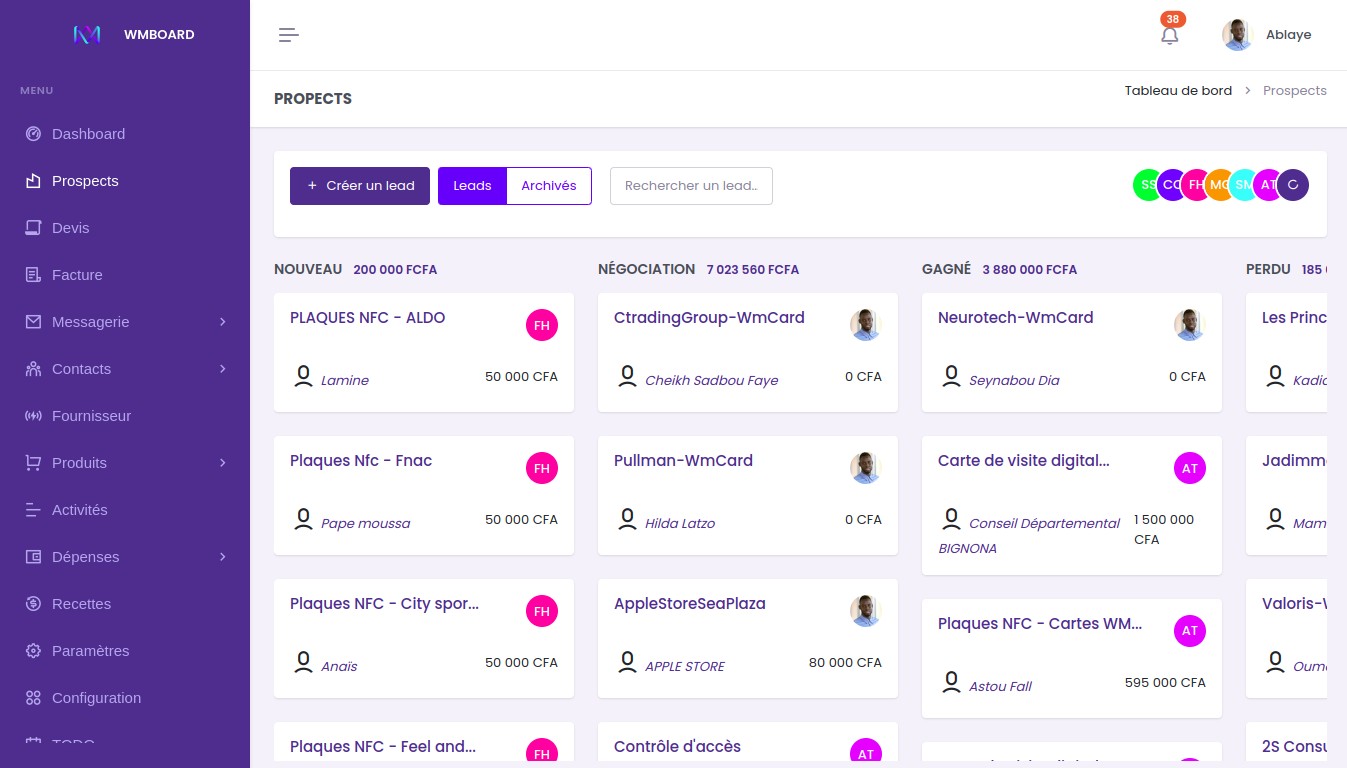Click contact name Pape moussa
1347x768 pixels.
click(x=365, y=524)
